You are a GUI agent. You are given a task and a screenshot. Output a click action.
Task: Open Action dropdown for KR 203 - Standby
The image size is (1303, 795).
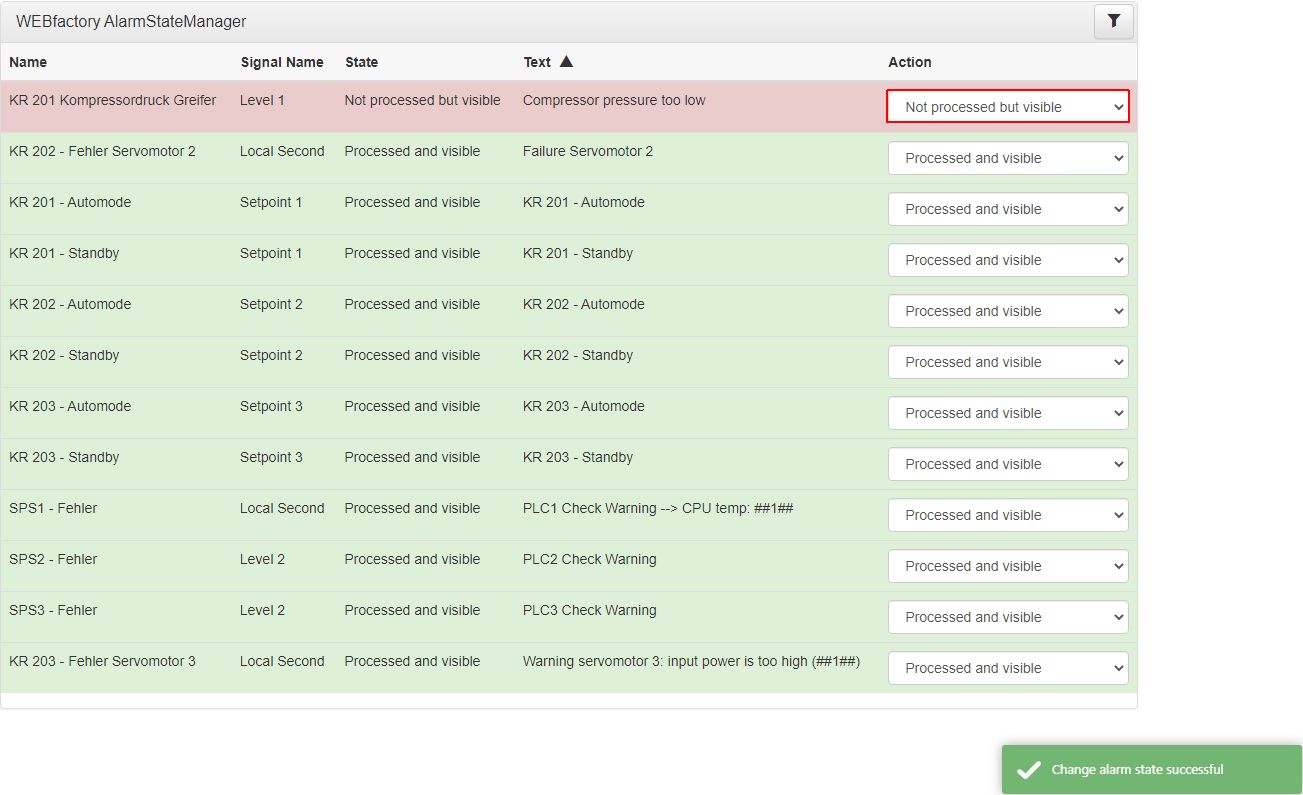(x=1008, y=464)
